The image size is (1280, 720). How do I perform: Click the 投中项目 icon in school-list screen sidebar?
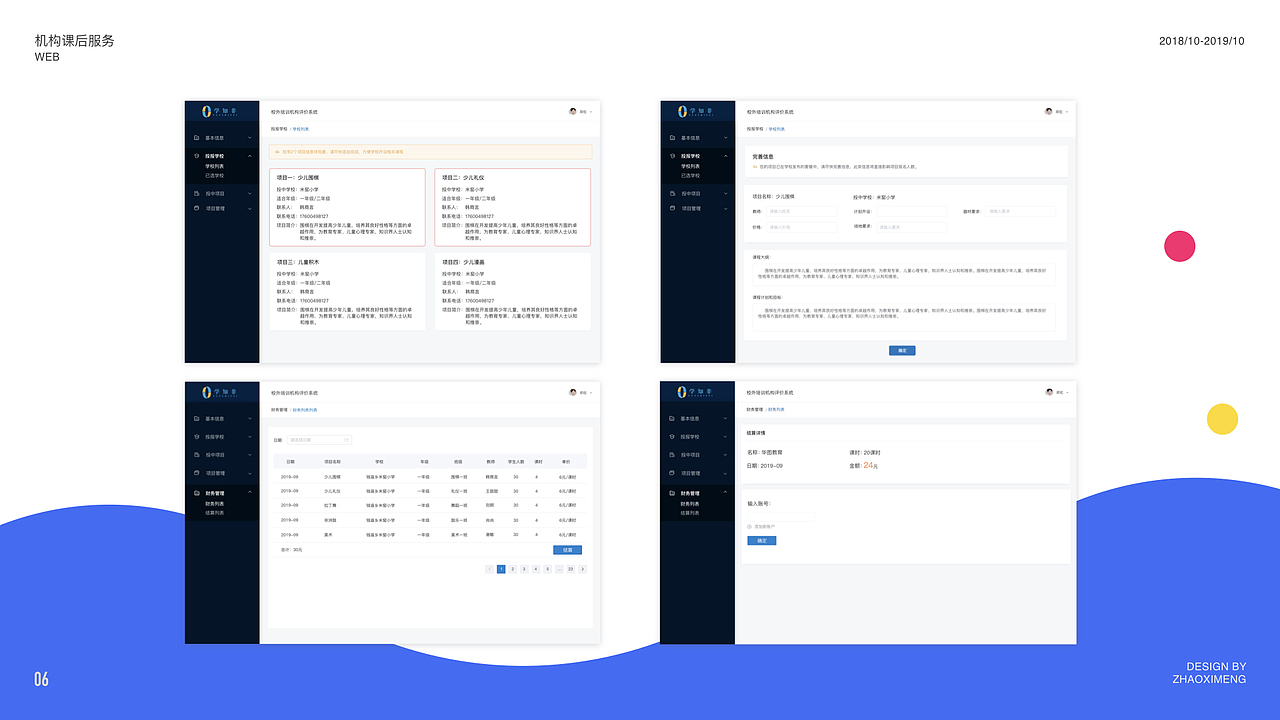[x=196, y=193]
